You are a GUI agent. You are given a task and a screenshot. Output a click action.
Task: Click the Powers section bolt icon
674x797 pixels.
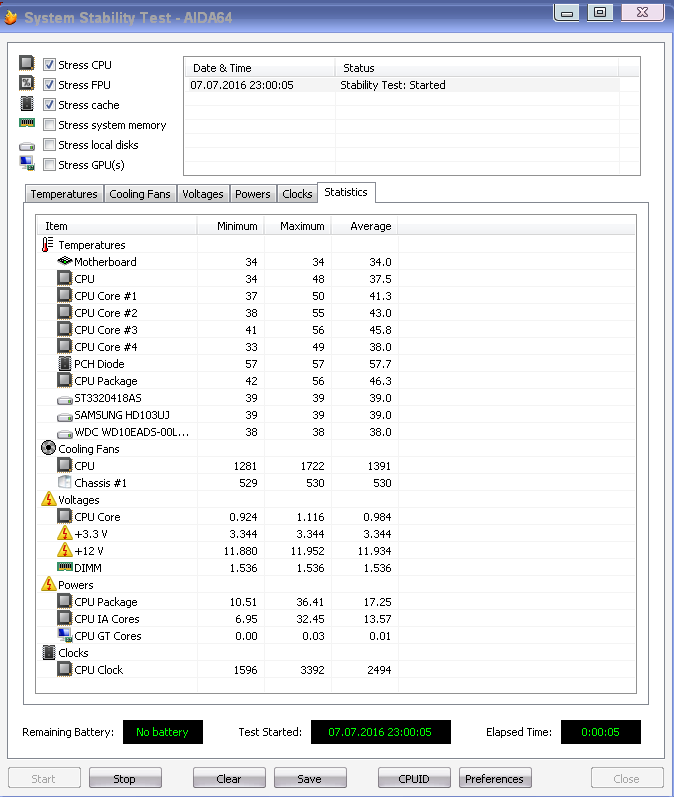tap(48, 584)
